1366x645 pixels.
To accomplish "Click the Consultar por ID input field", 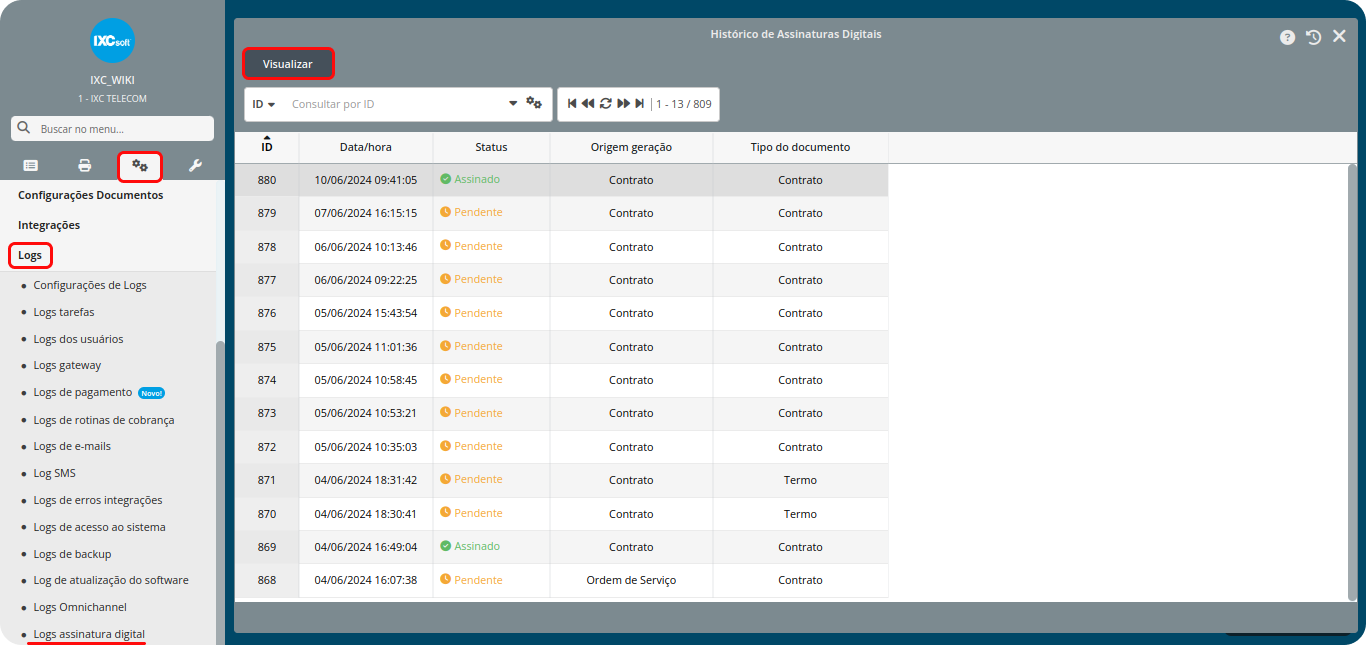I will [x=396, y=104].
